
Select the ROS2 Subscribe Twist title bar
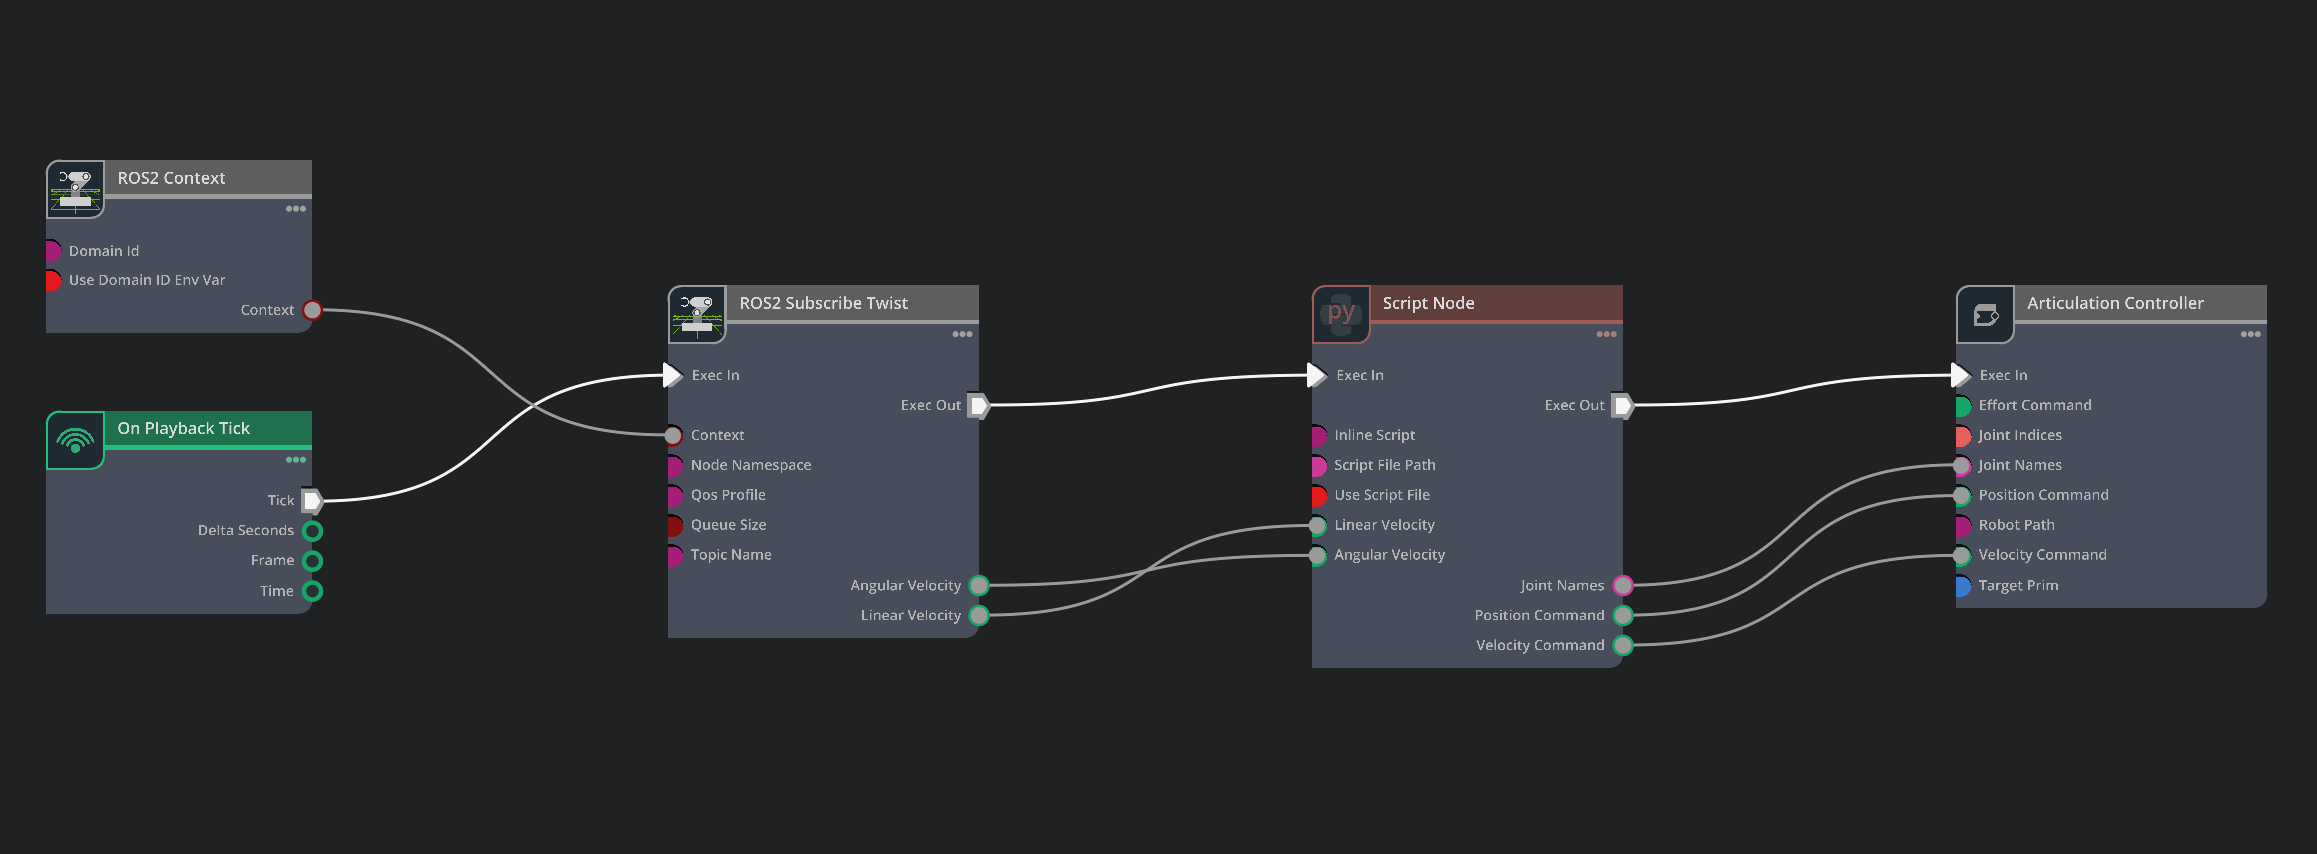click(852, 303)
